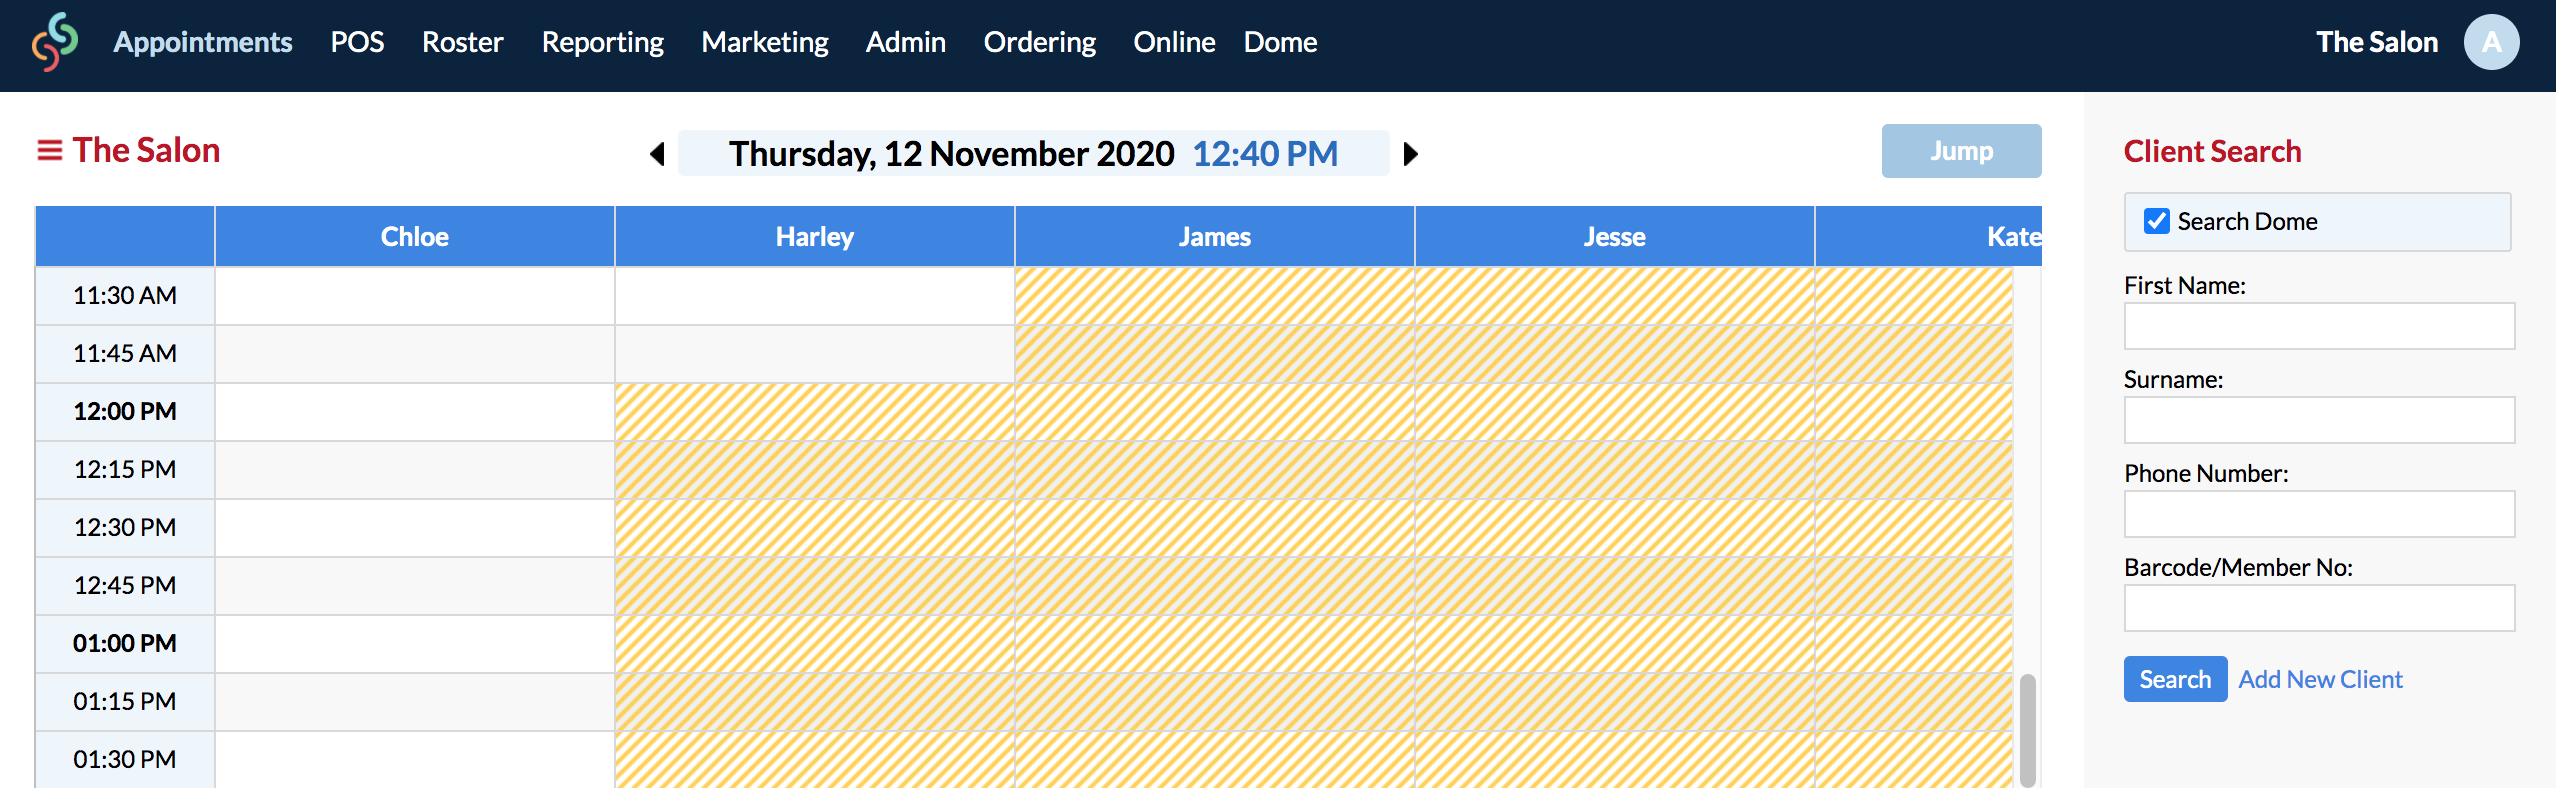Viewport: 2556px width, 788px height.
Task: Click the colorful swirl logo icon
Action: pyautogui.click(x=55, y=42)
